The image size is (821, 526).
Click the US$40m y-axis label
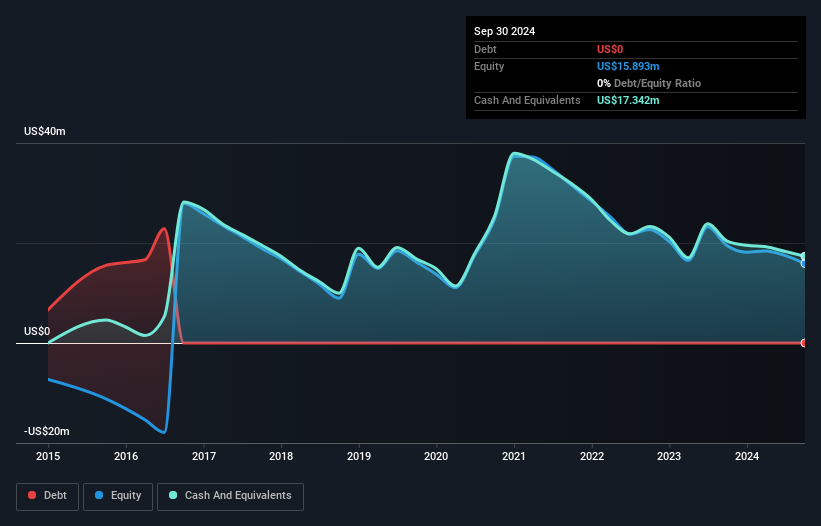click(45, 131)
